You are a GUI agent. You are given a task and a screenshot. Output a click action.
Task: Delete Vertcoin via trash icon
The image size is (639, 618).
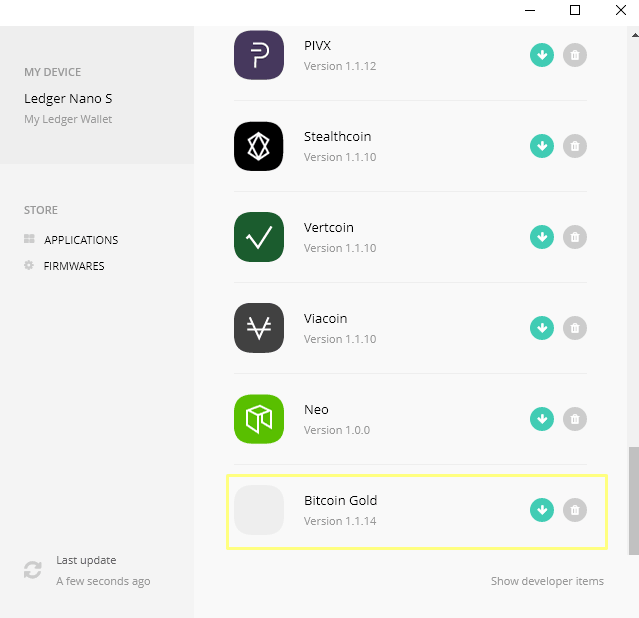tap(574, 237)
